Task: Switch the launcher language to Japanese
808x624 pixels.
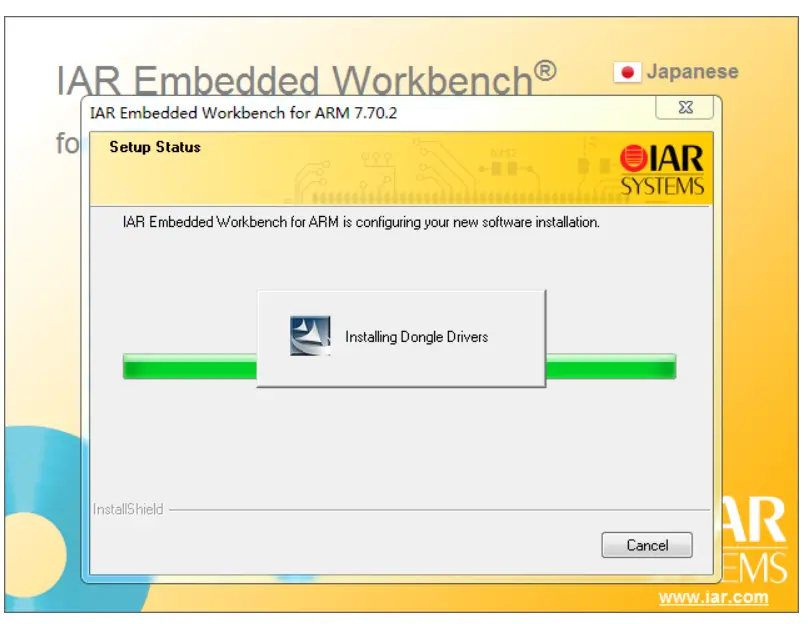Action: point(692,72)
